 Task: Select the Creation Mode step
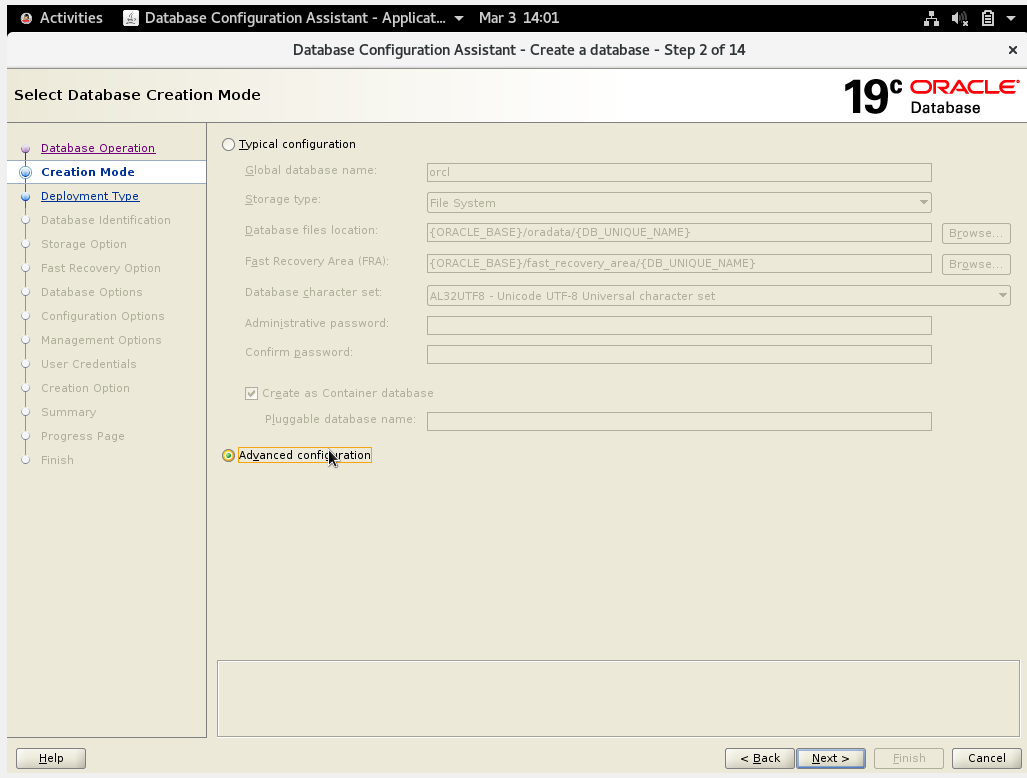88,172
